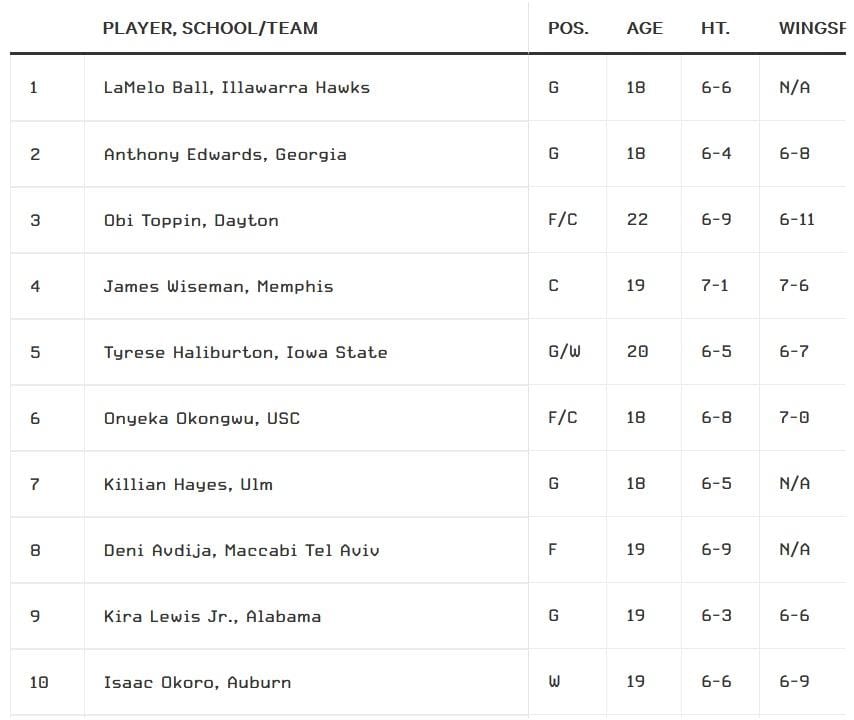This screenshot has height=720, width=854.
Task: Click the POS. column header
Action: coord(568,28)
